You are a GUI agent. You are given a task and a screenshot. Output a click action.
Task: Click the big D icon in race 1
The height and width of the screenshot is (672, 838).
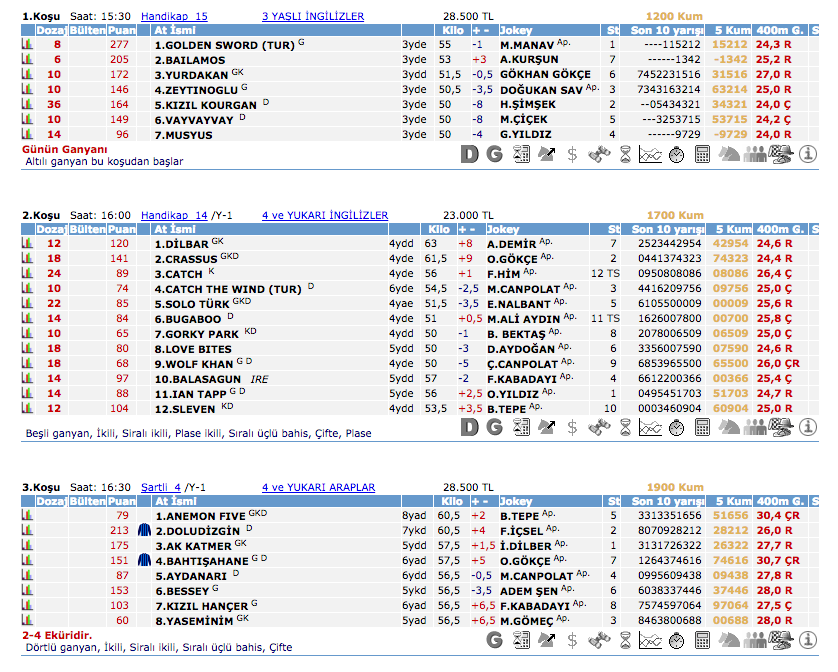click(469, 154)
